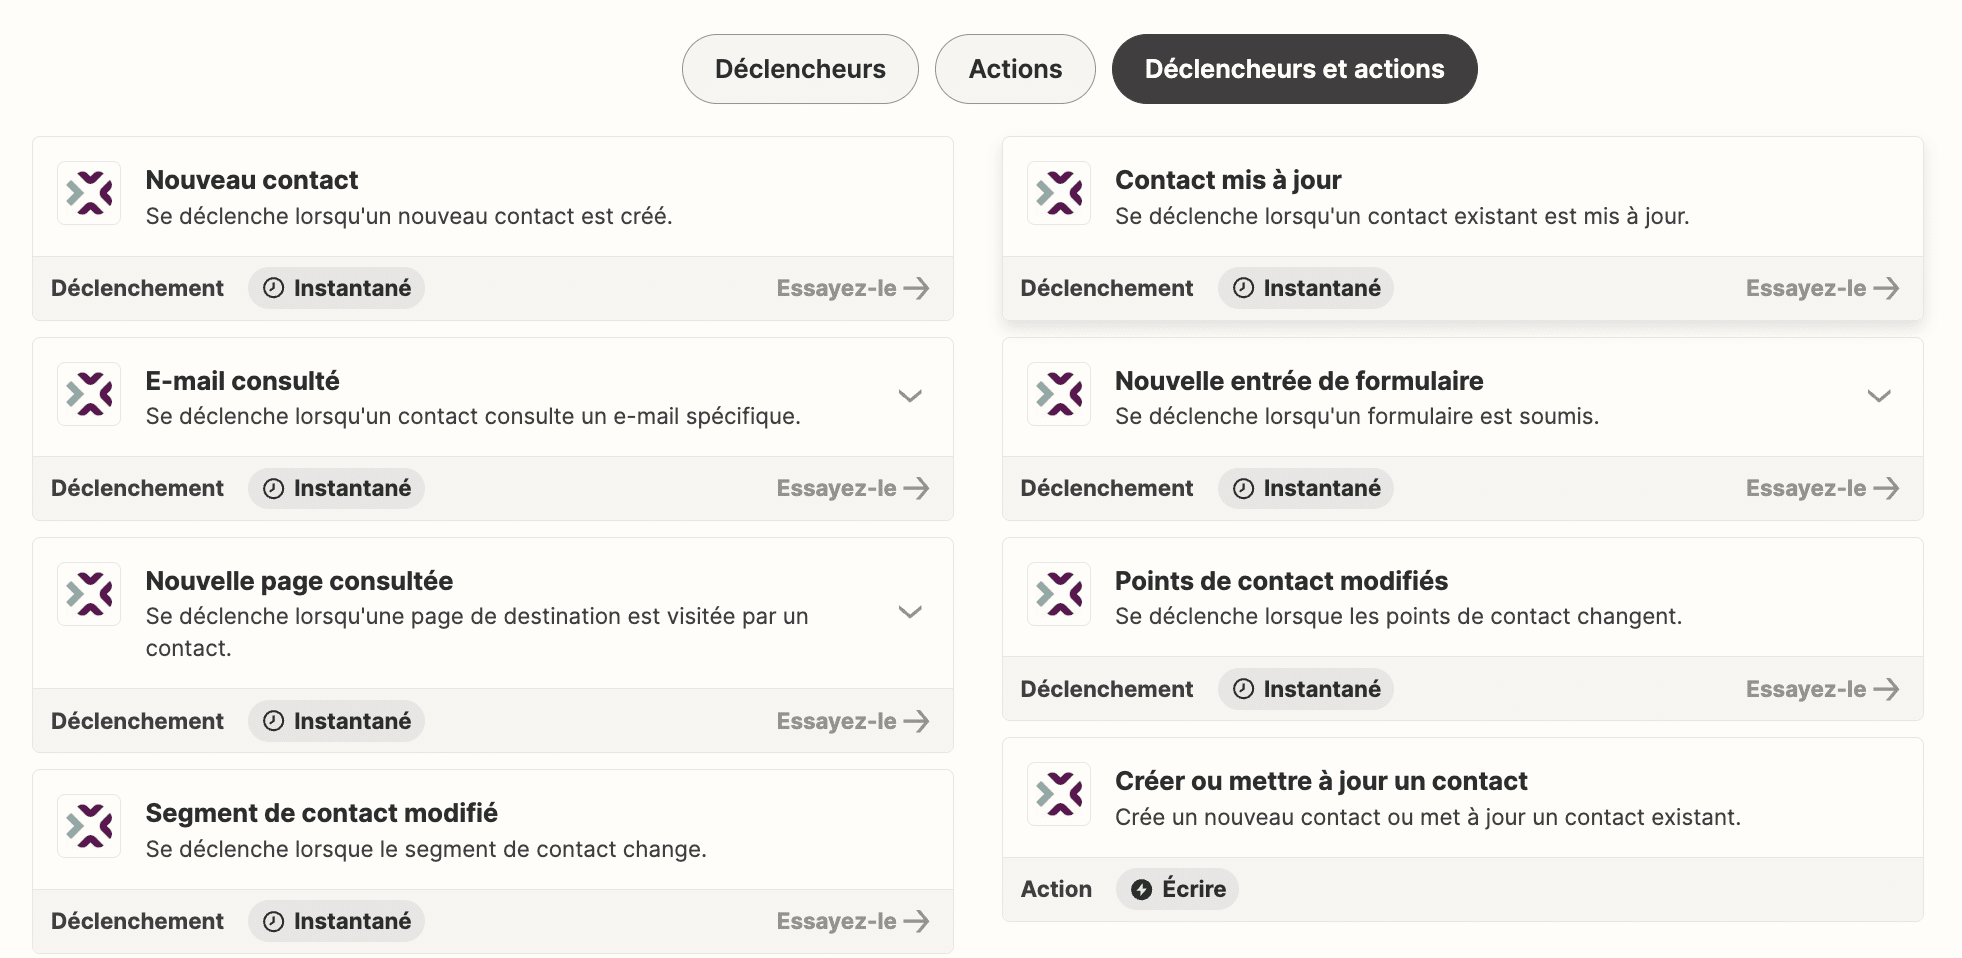Click the Instantané badge on Points de contact modifiés
The image size is (1962, 958).
[x=1305, y=688]
